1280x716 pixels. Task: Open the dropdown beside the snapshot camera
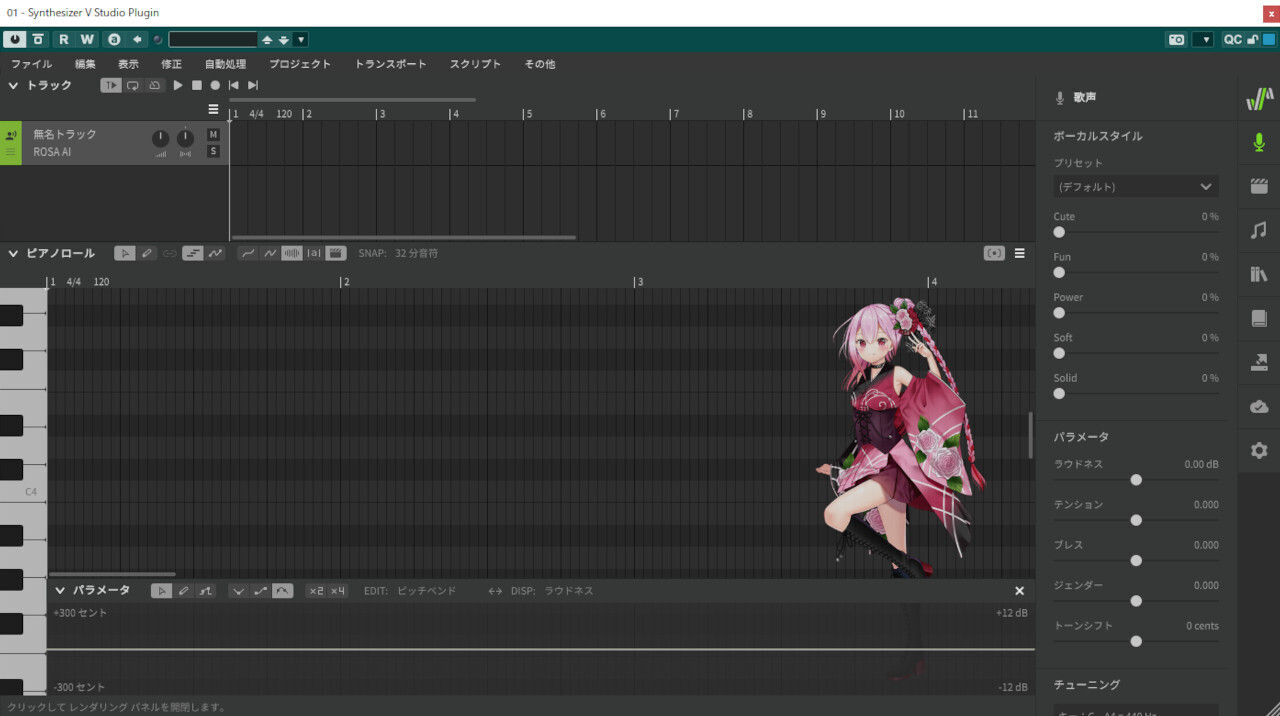[x=1203, y=39]
